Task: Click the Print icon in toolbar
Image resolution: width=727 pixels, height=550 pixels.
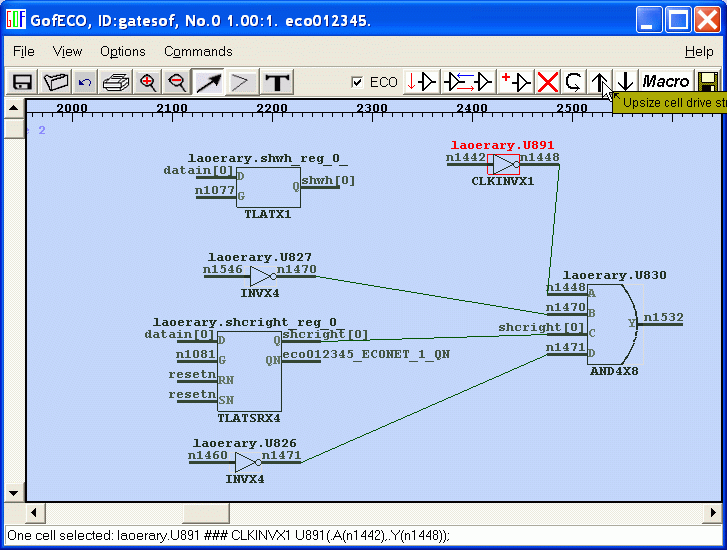Action: tap(116, 82)
